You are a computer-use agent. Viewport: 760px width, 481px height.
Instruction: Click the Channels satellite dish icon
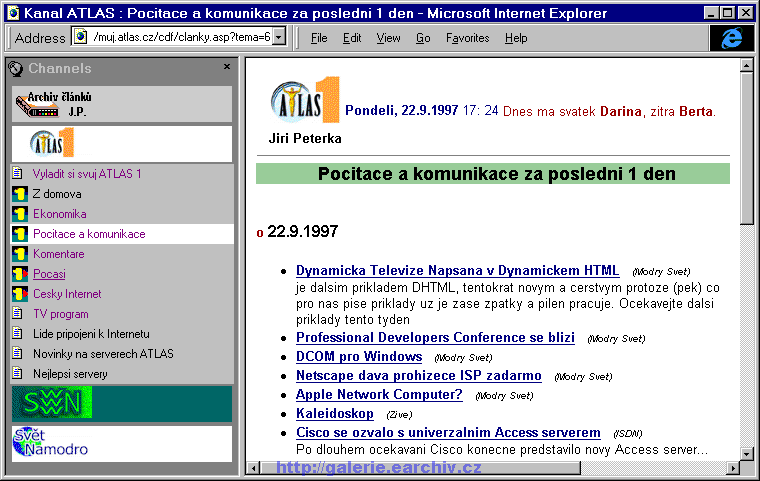point(16,69)
